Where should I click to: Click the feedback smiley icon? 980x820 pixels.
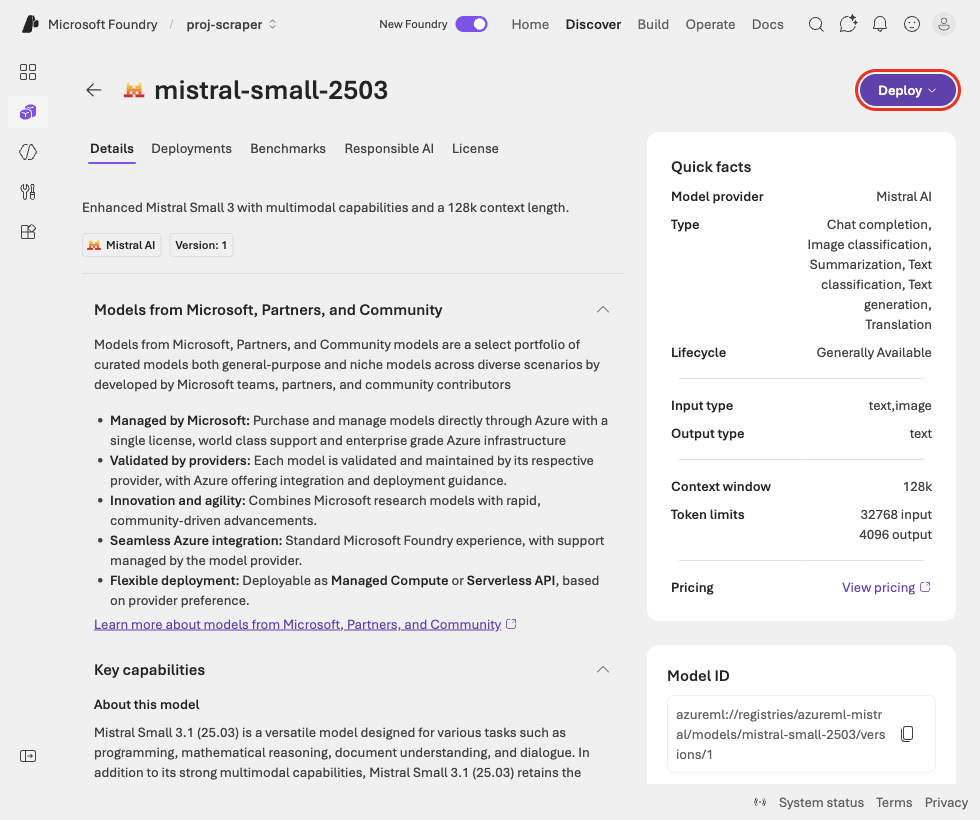point(912,24)
